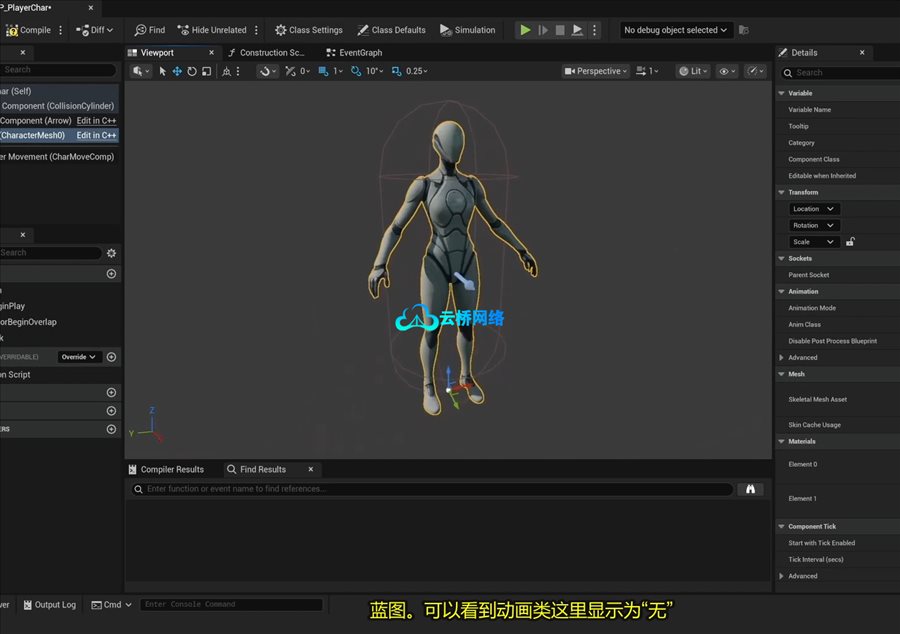The height and width of the screenshot is (634, 900).
Task: Open the Perspective view mode dropdown
Action: click(x=596, y=71)
